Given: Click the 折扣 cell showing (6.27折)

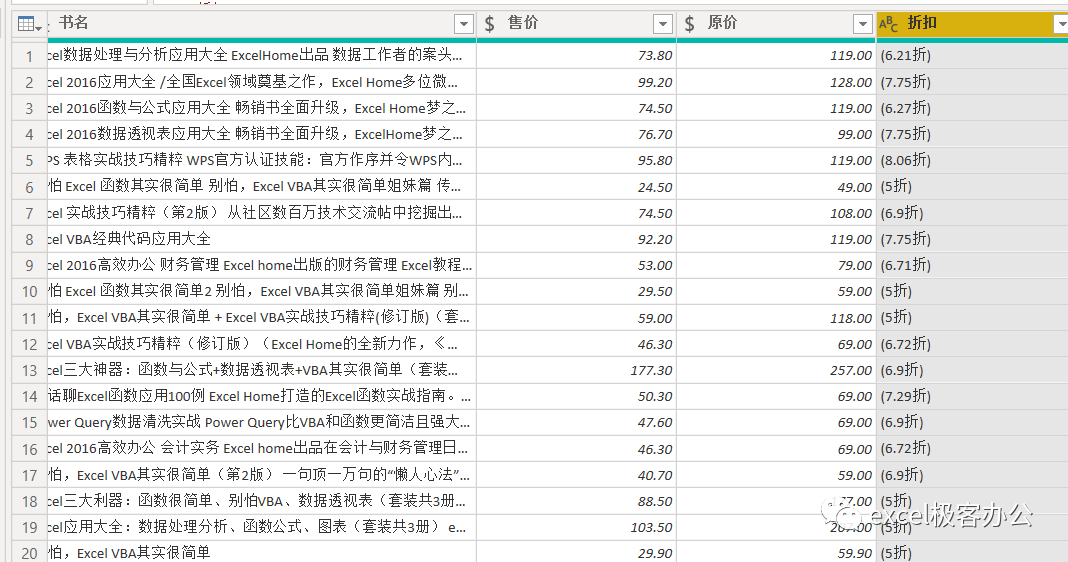Looking at the screenshot, I should coord(972,108).
